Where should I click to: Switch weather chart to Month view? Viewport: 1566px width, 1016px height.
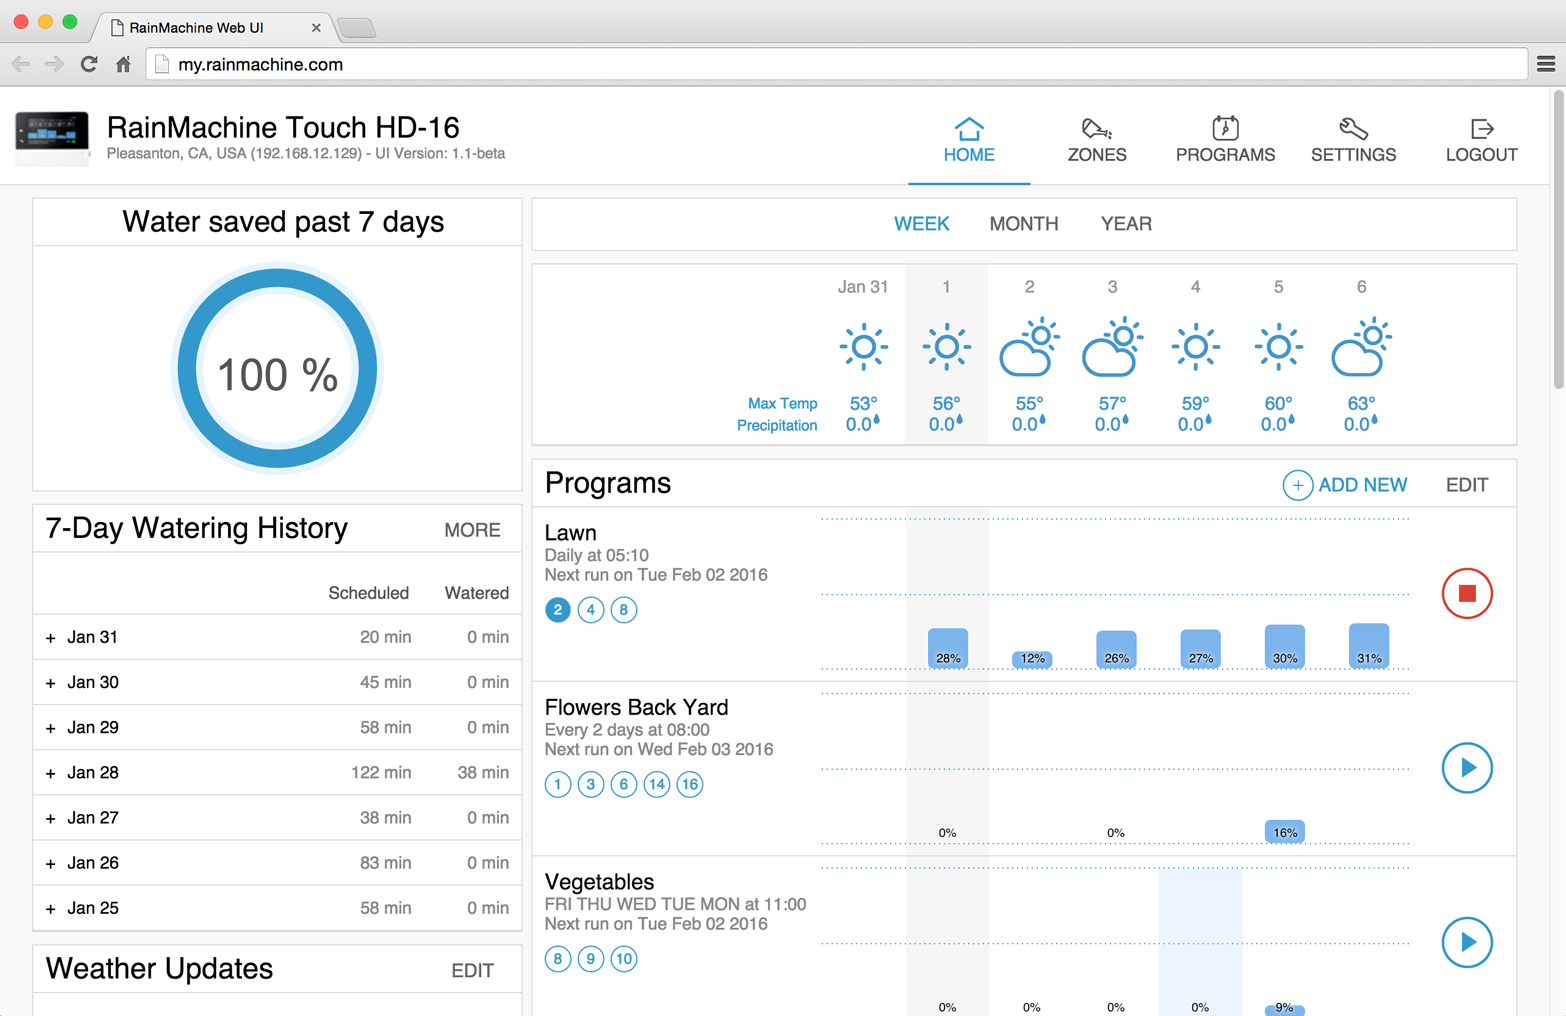[x=1023, y=224]
